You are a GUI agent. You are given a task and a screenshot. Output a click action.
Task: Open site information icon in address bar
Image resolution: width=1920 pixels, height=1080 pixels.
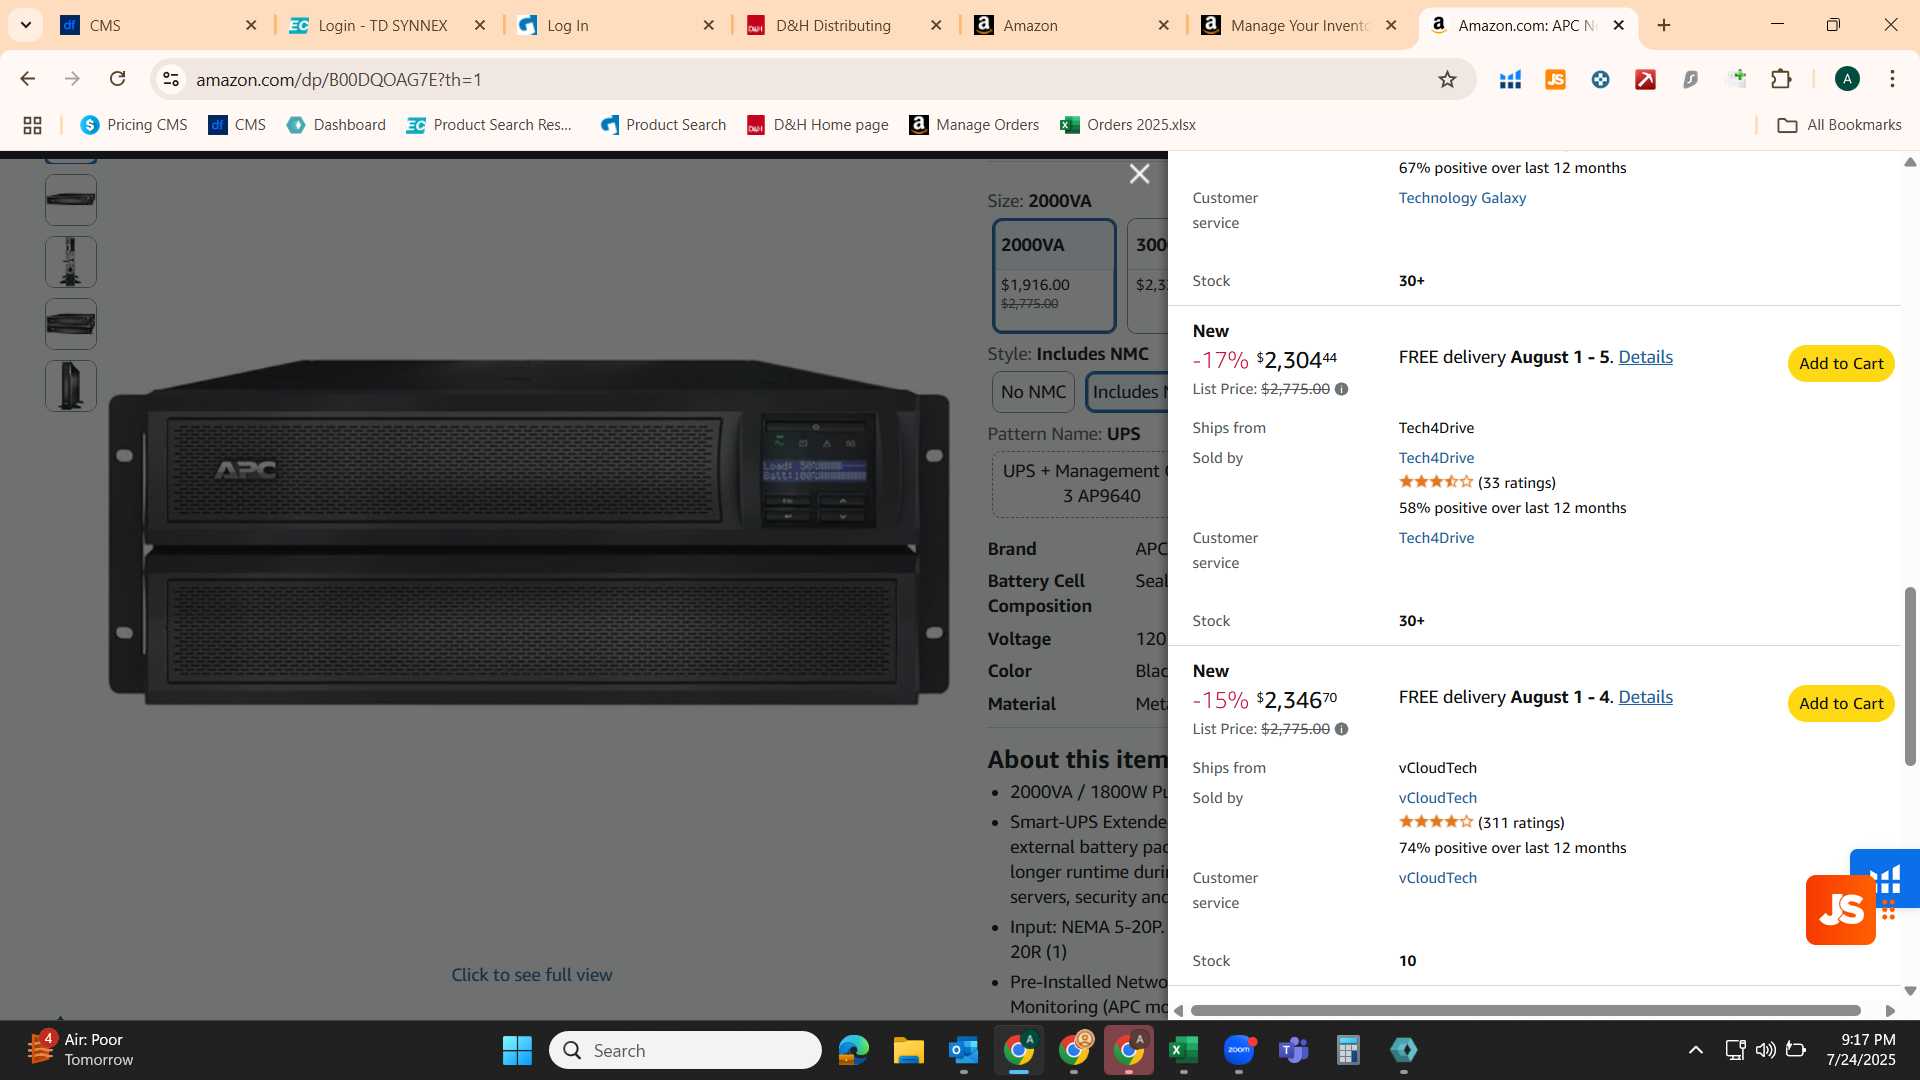(171, 79)
